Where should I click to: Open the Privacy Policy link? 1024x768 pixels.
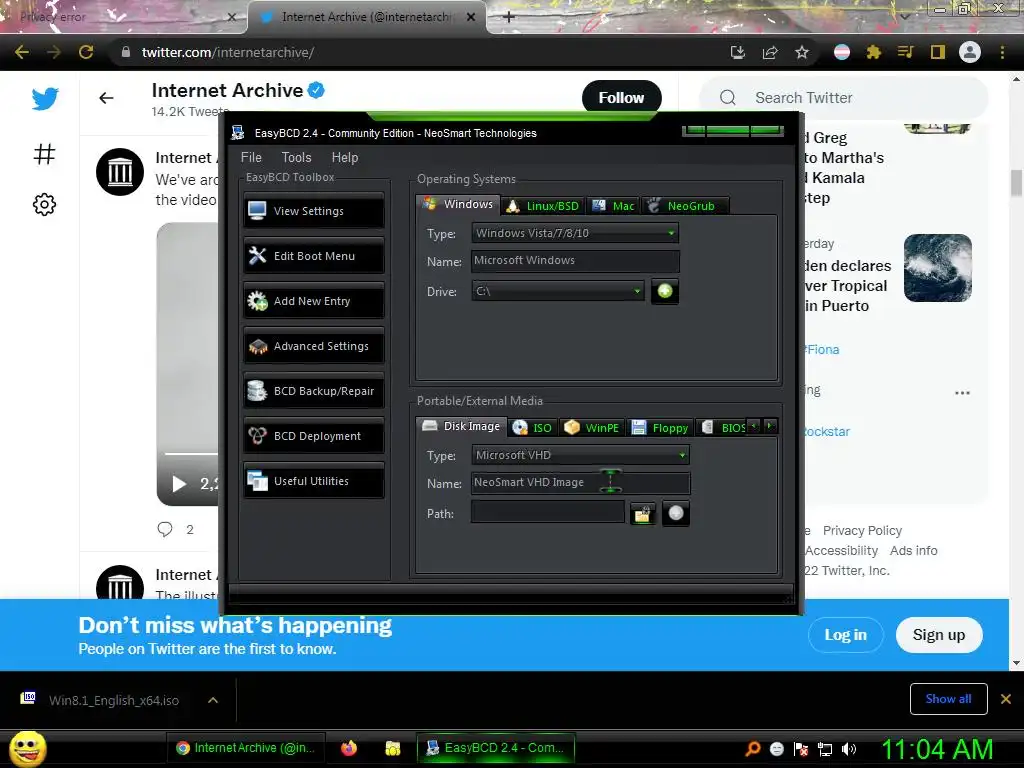862,530
